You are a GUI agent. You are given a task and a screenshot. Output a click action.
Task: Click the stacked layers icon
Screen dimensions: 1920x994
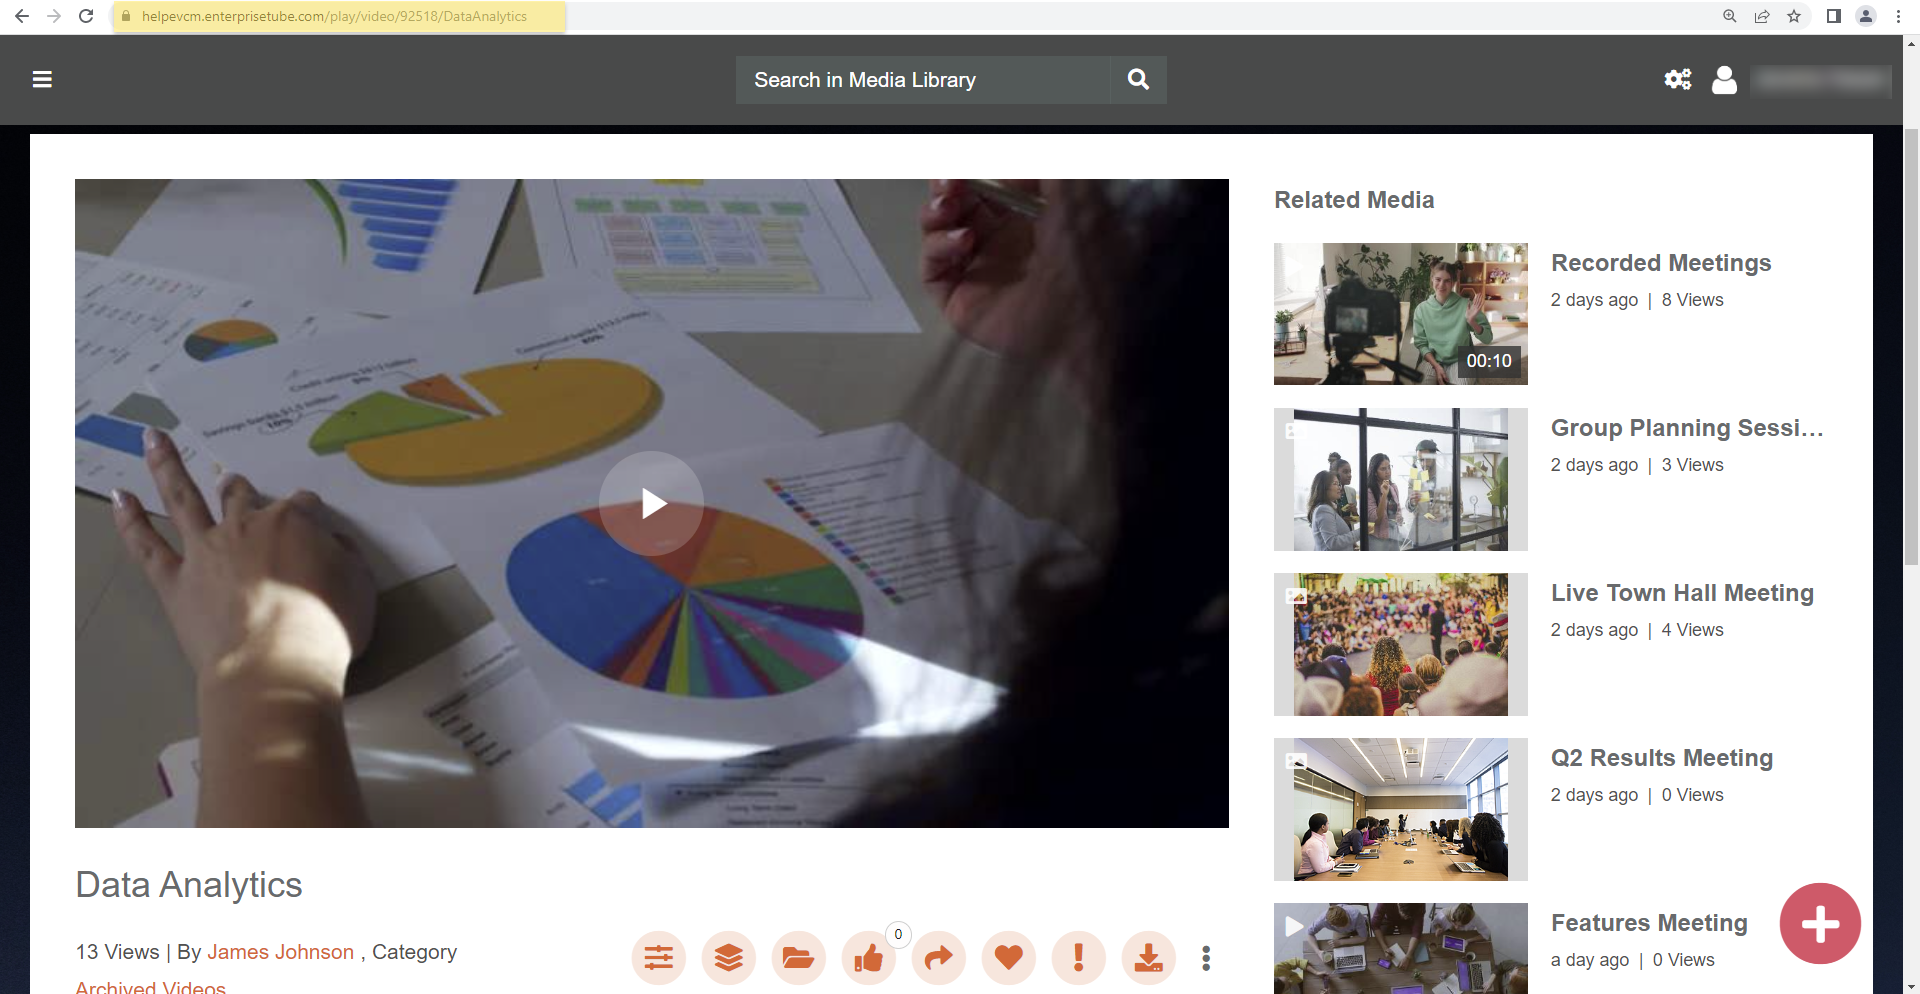tap(728, 958)
